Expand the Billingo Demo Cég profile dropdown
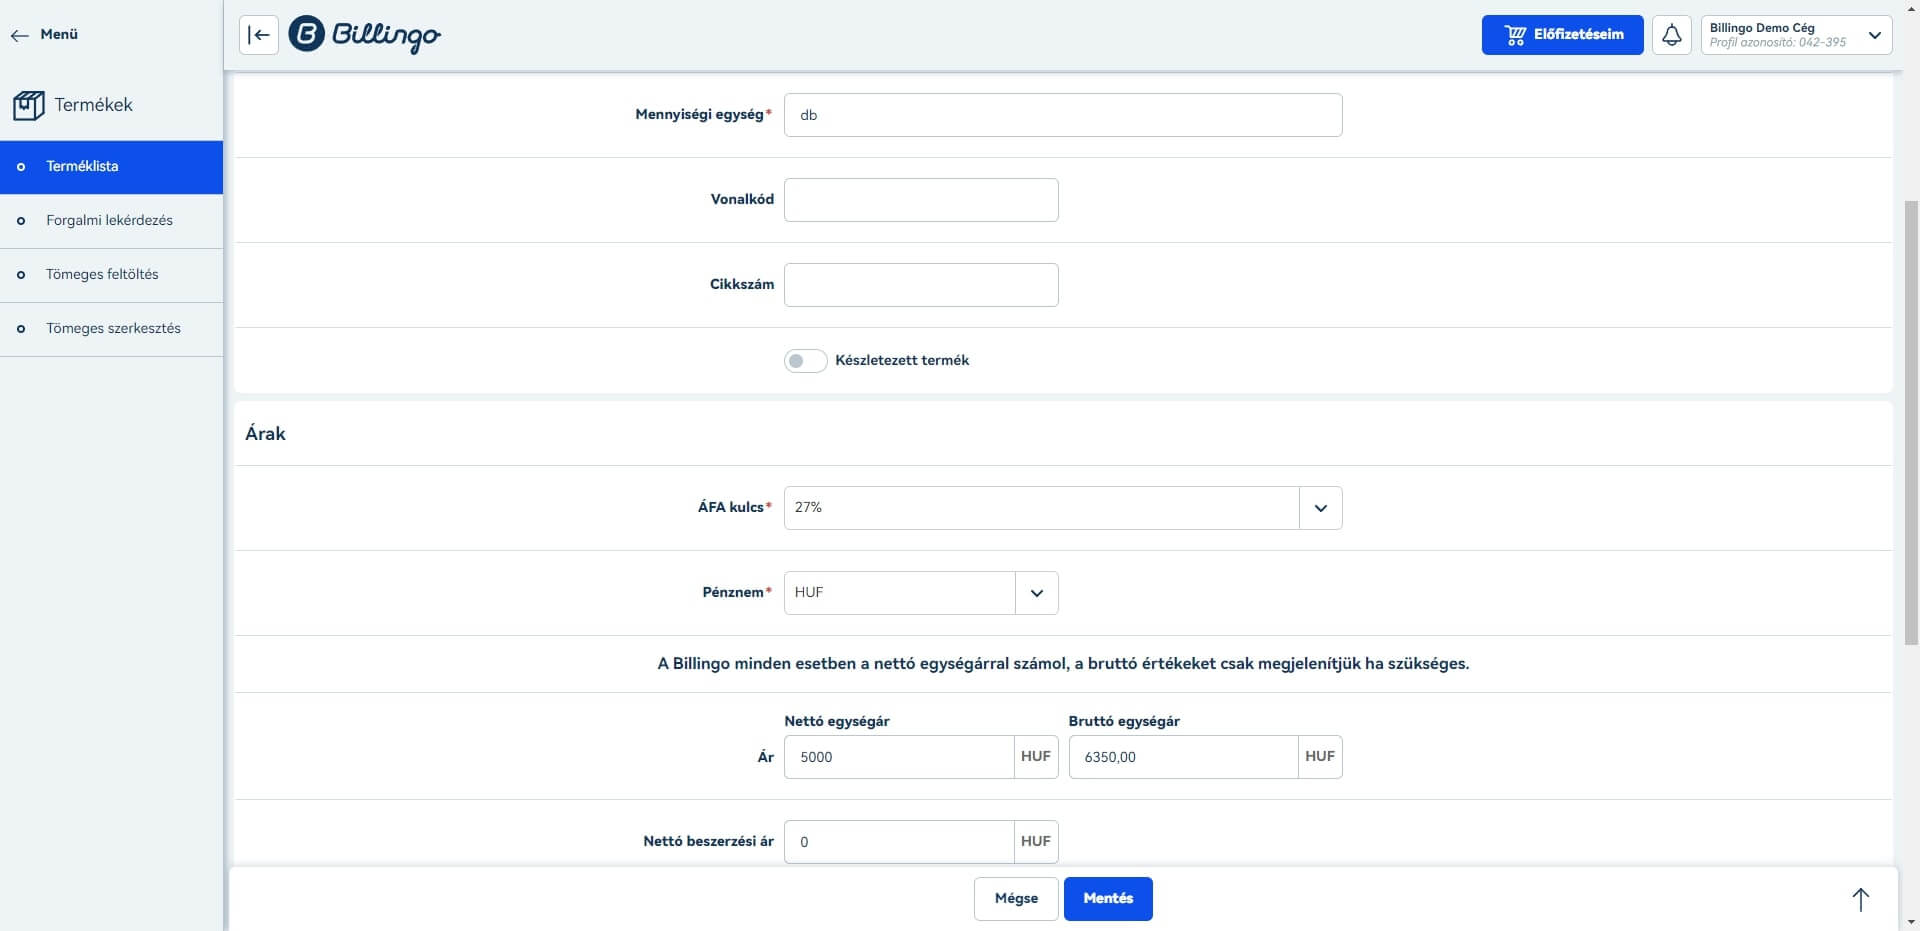The height and width of the screenshot is (931, 1920). tap(1875, 36)
